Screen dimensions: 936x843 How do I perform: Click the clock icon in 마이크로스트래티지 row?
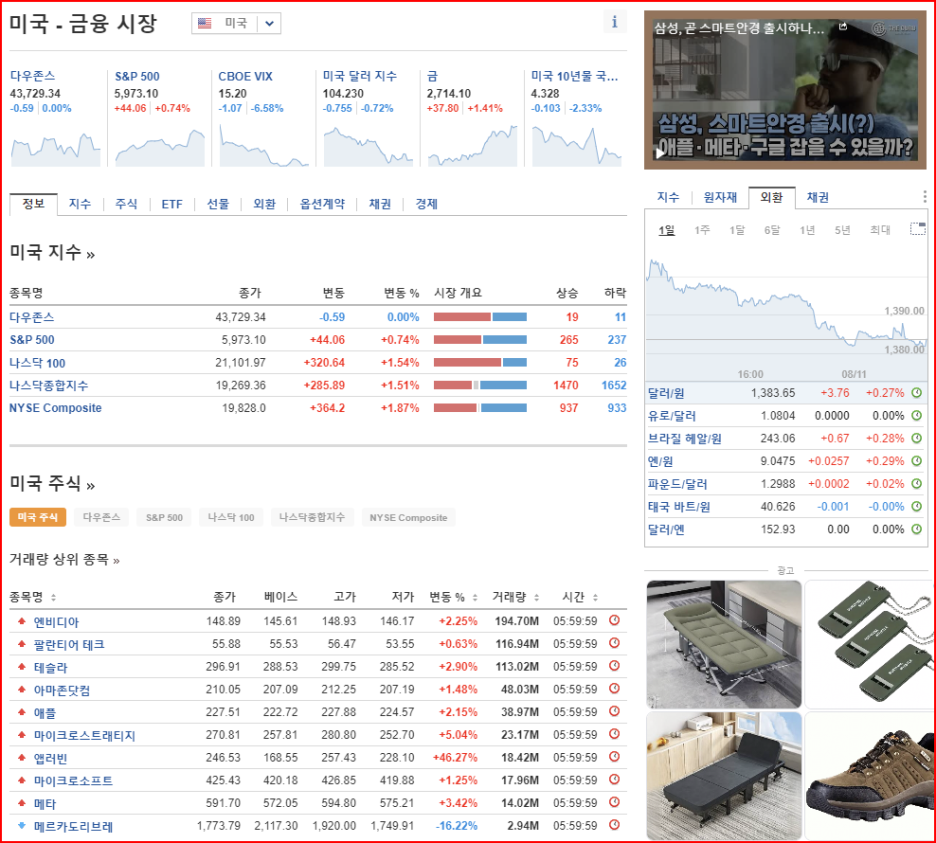point(614,734)
